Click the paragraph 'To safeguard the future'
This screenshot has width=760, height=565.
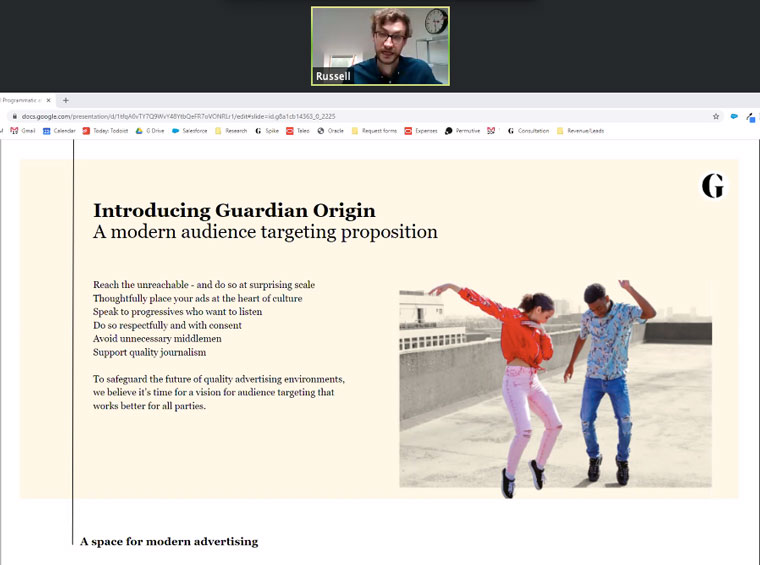coord(219,392)
